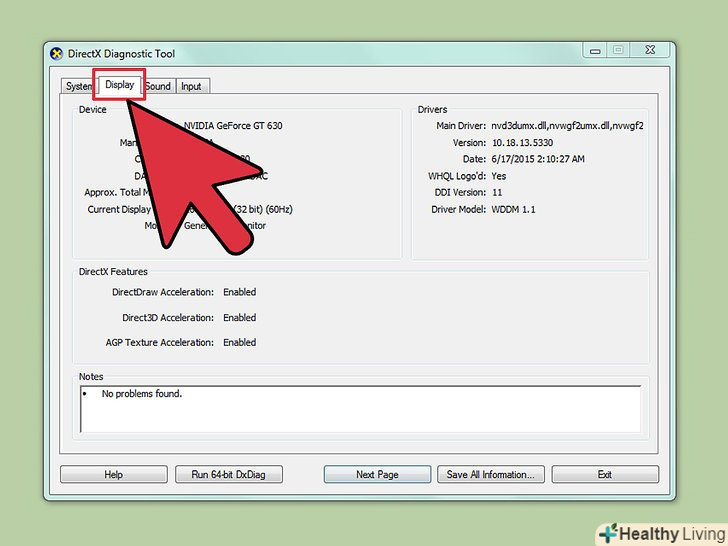Go to Next Page
This screenshot has width=728, height=546.
pos(377,474)
